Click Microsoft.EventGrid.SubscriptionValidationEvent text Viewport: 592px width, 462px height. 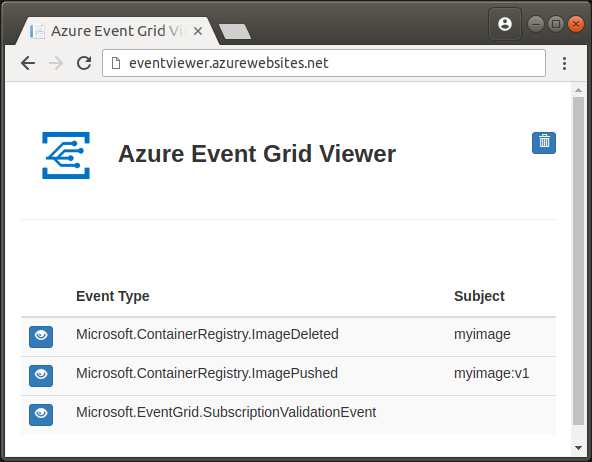click(x=226, y=412)
